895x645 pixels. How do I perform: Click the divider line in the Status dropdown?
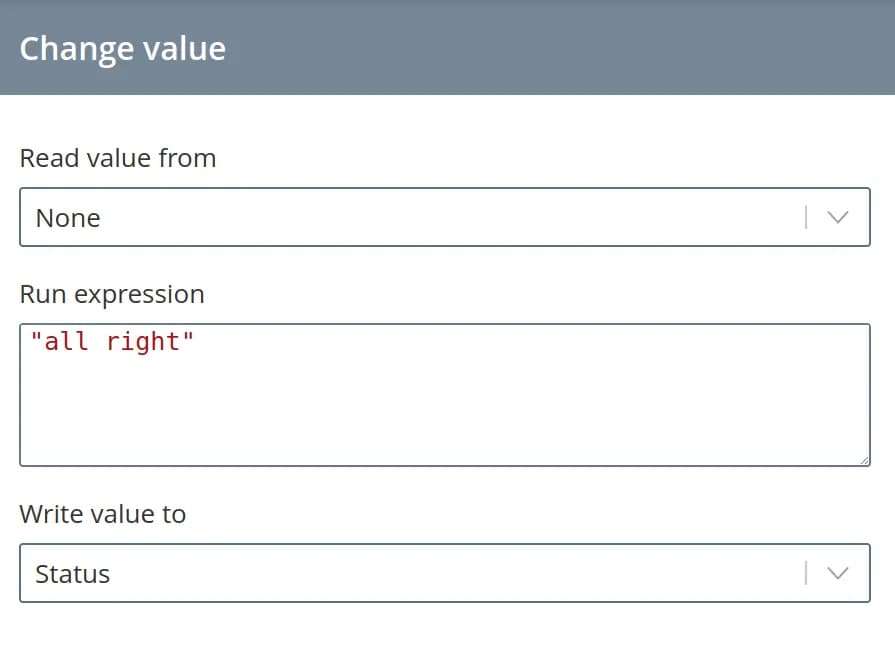point(806,573)
